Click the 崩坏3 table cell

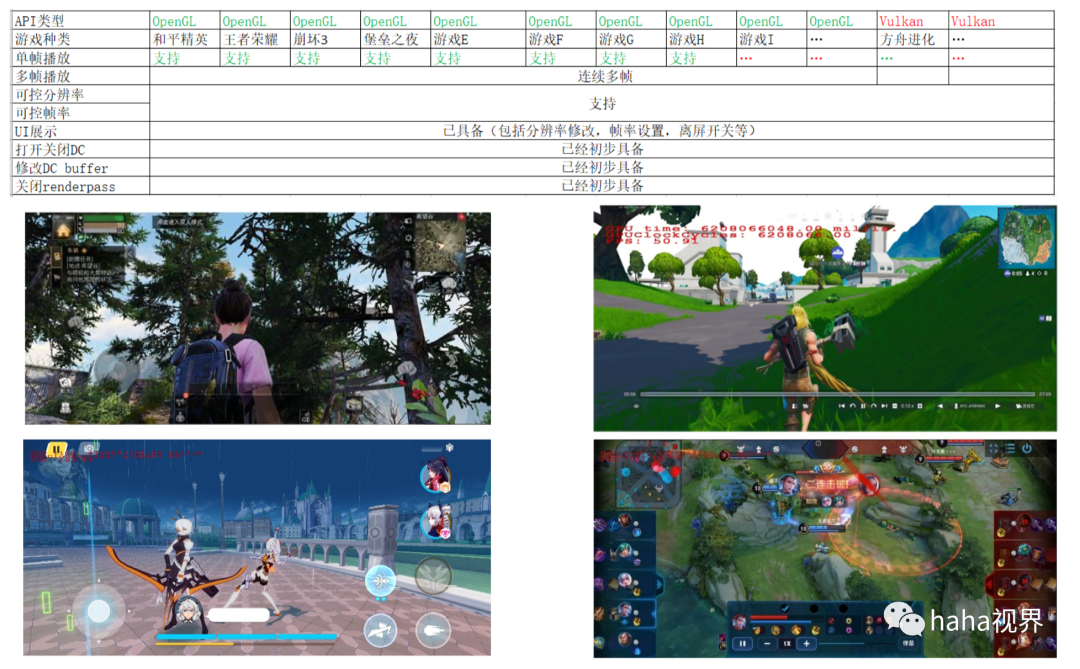click(x=325, y=39)
